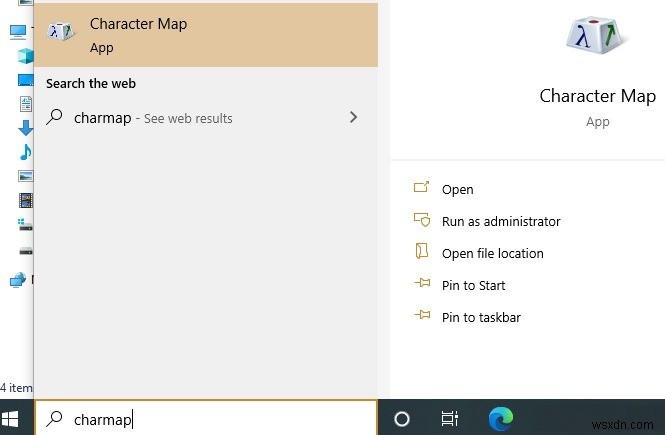The image size is (665, 435).
Task: Select Open in the actions list
Action: [457, 189]
